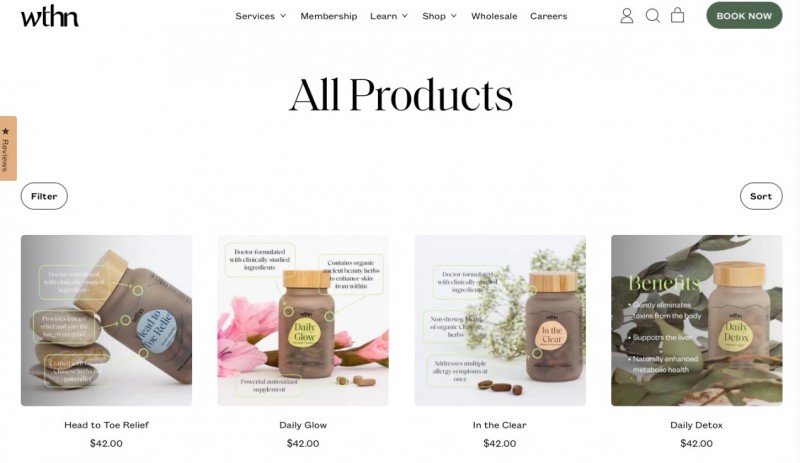Open the Wholesale menu item

pos(494,16)
